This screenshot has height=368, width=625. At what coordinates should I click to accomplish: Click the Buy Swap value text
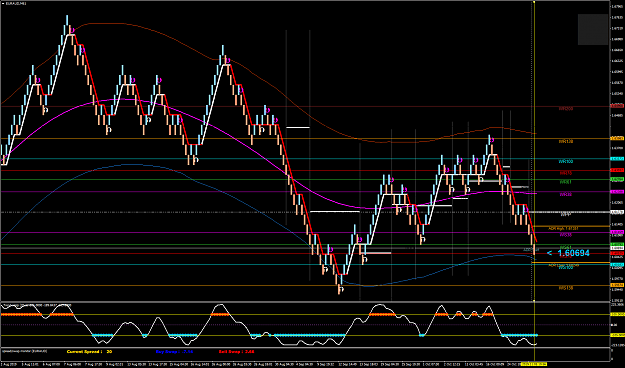pyautogui.click(x=174, y=352)
